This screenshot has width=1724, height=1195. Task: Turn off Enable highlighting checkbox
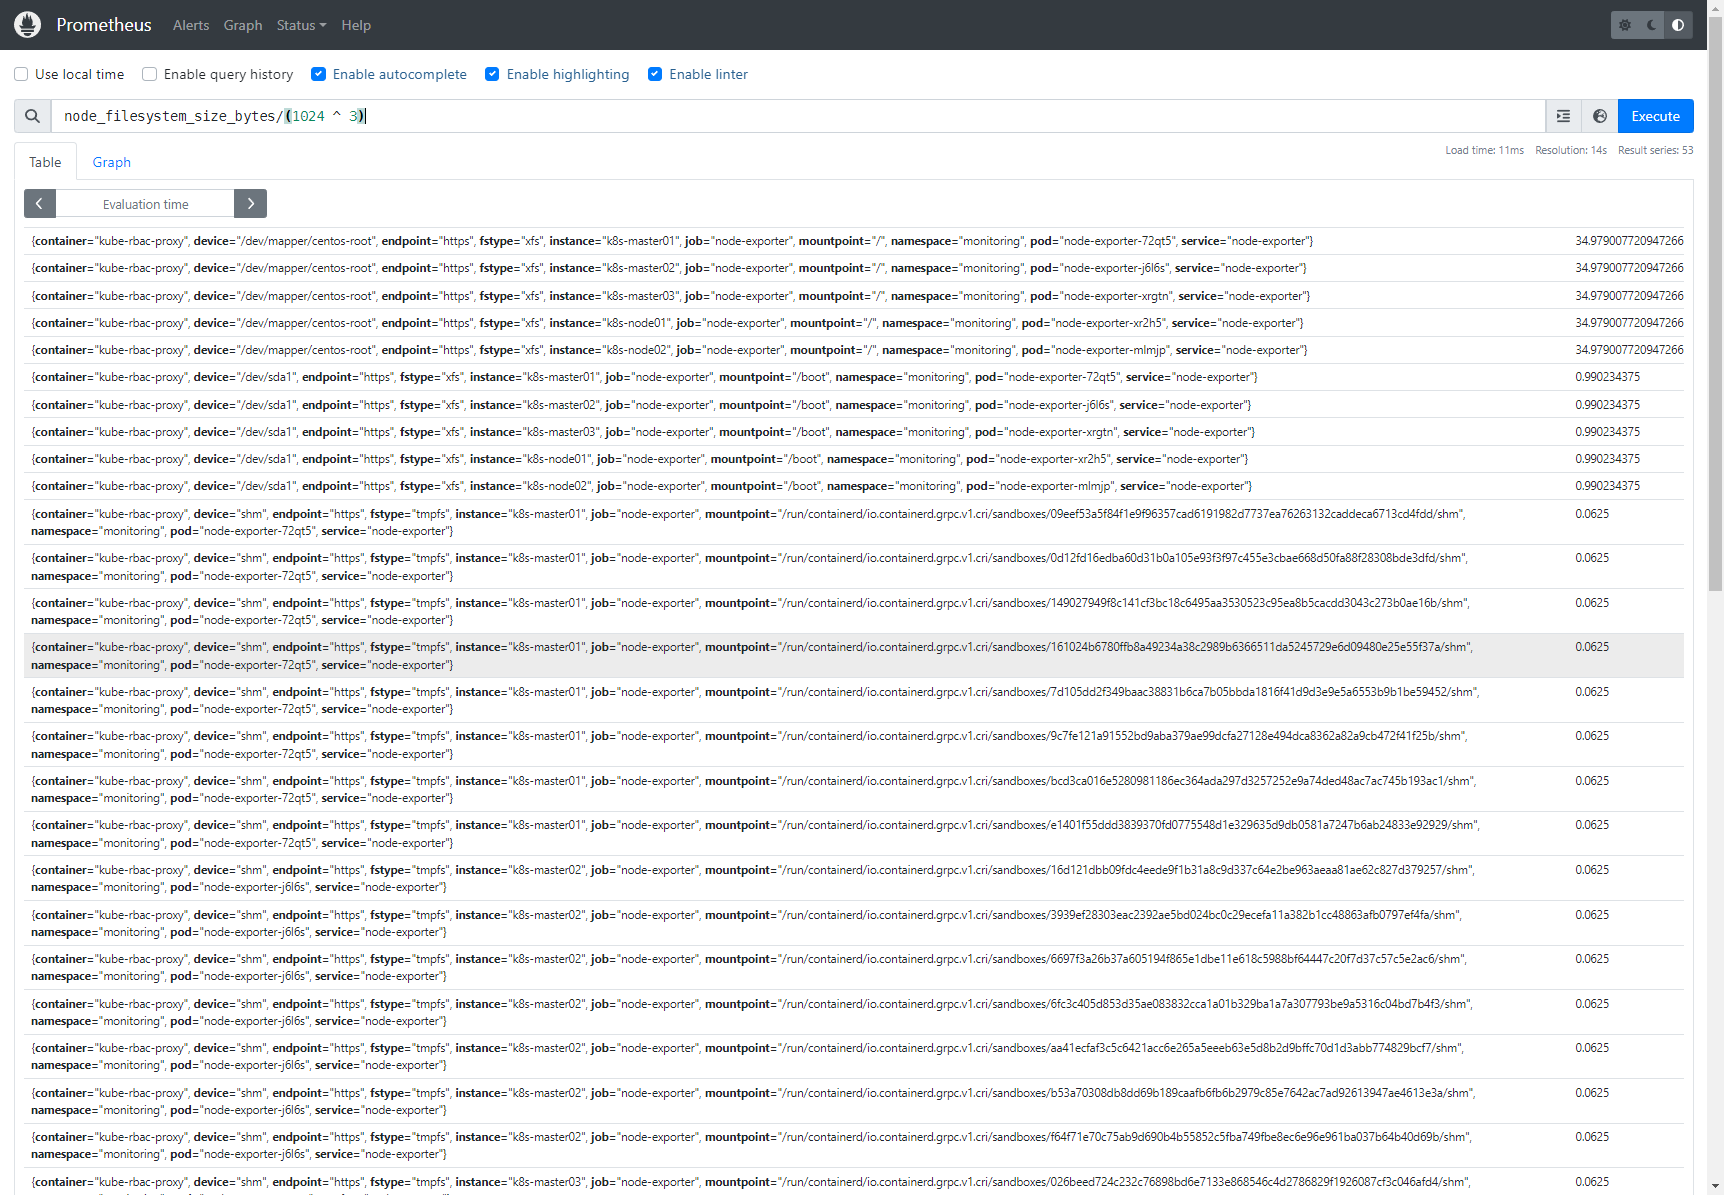pos(492,74)
